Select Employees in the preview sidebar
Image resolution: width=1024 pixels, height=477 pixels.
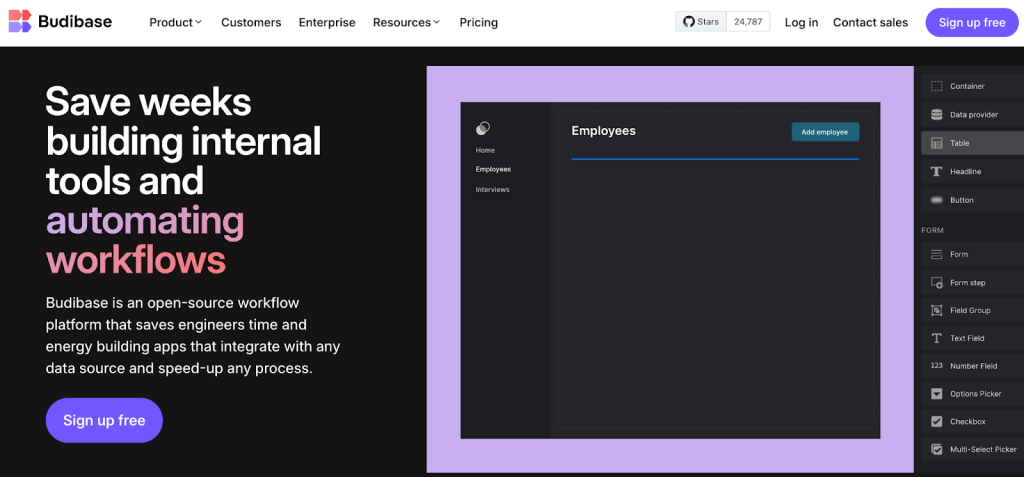coord(493,169)
